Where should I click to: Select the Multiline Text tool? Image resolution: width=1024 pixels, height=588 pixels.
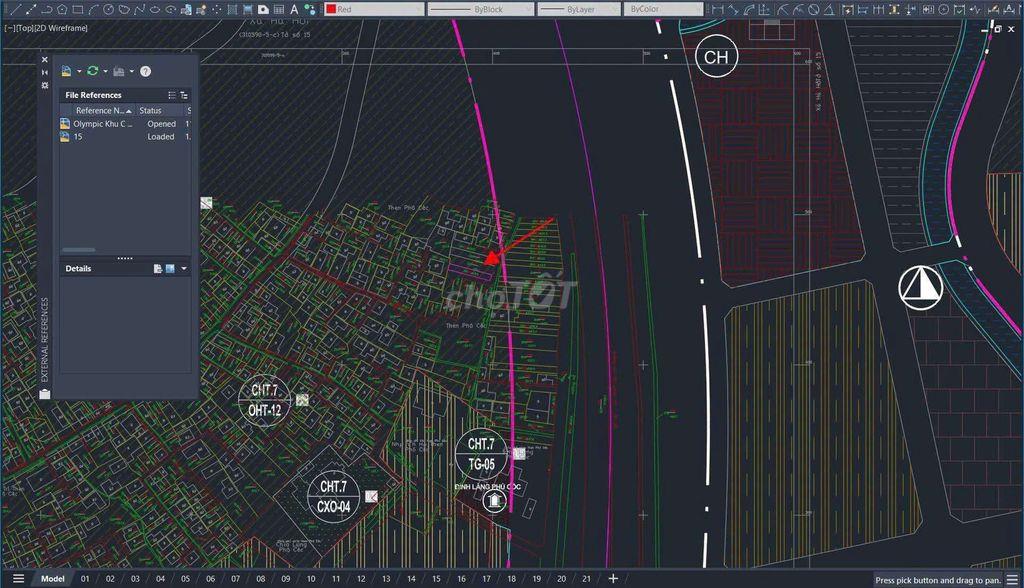click(x=294, y=9)
